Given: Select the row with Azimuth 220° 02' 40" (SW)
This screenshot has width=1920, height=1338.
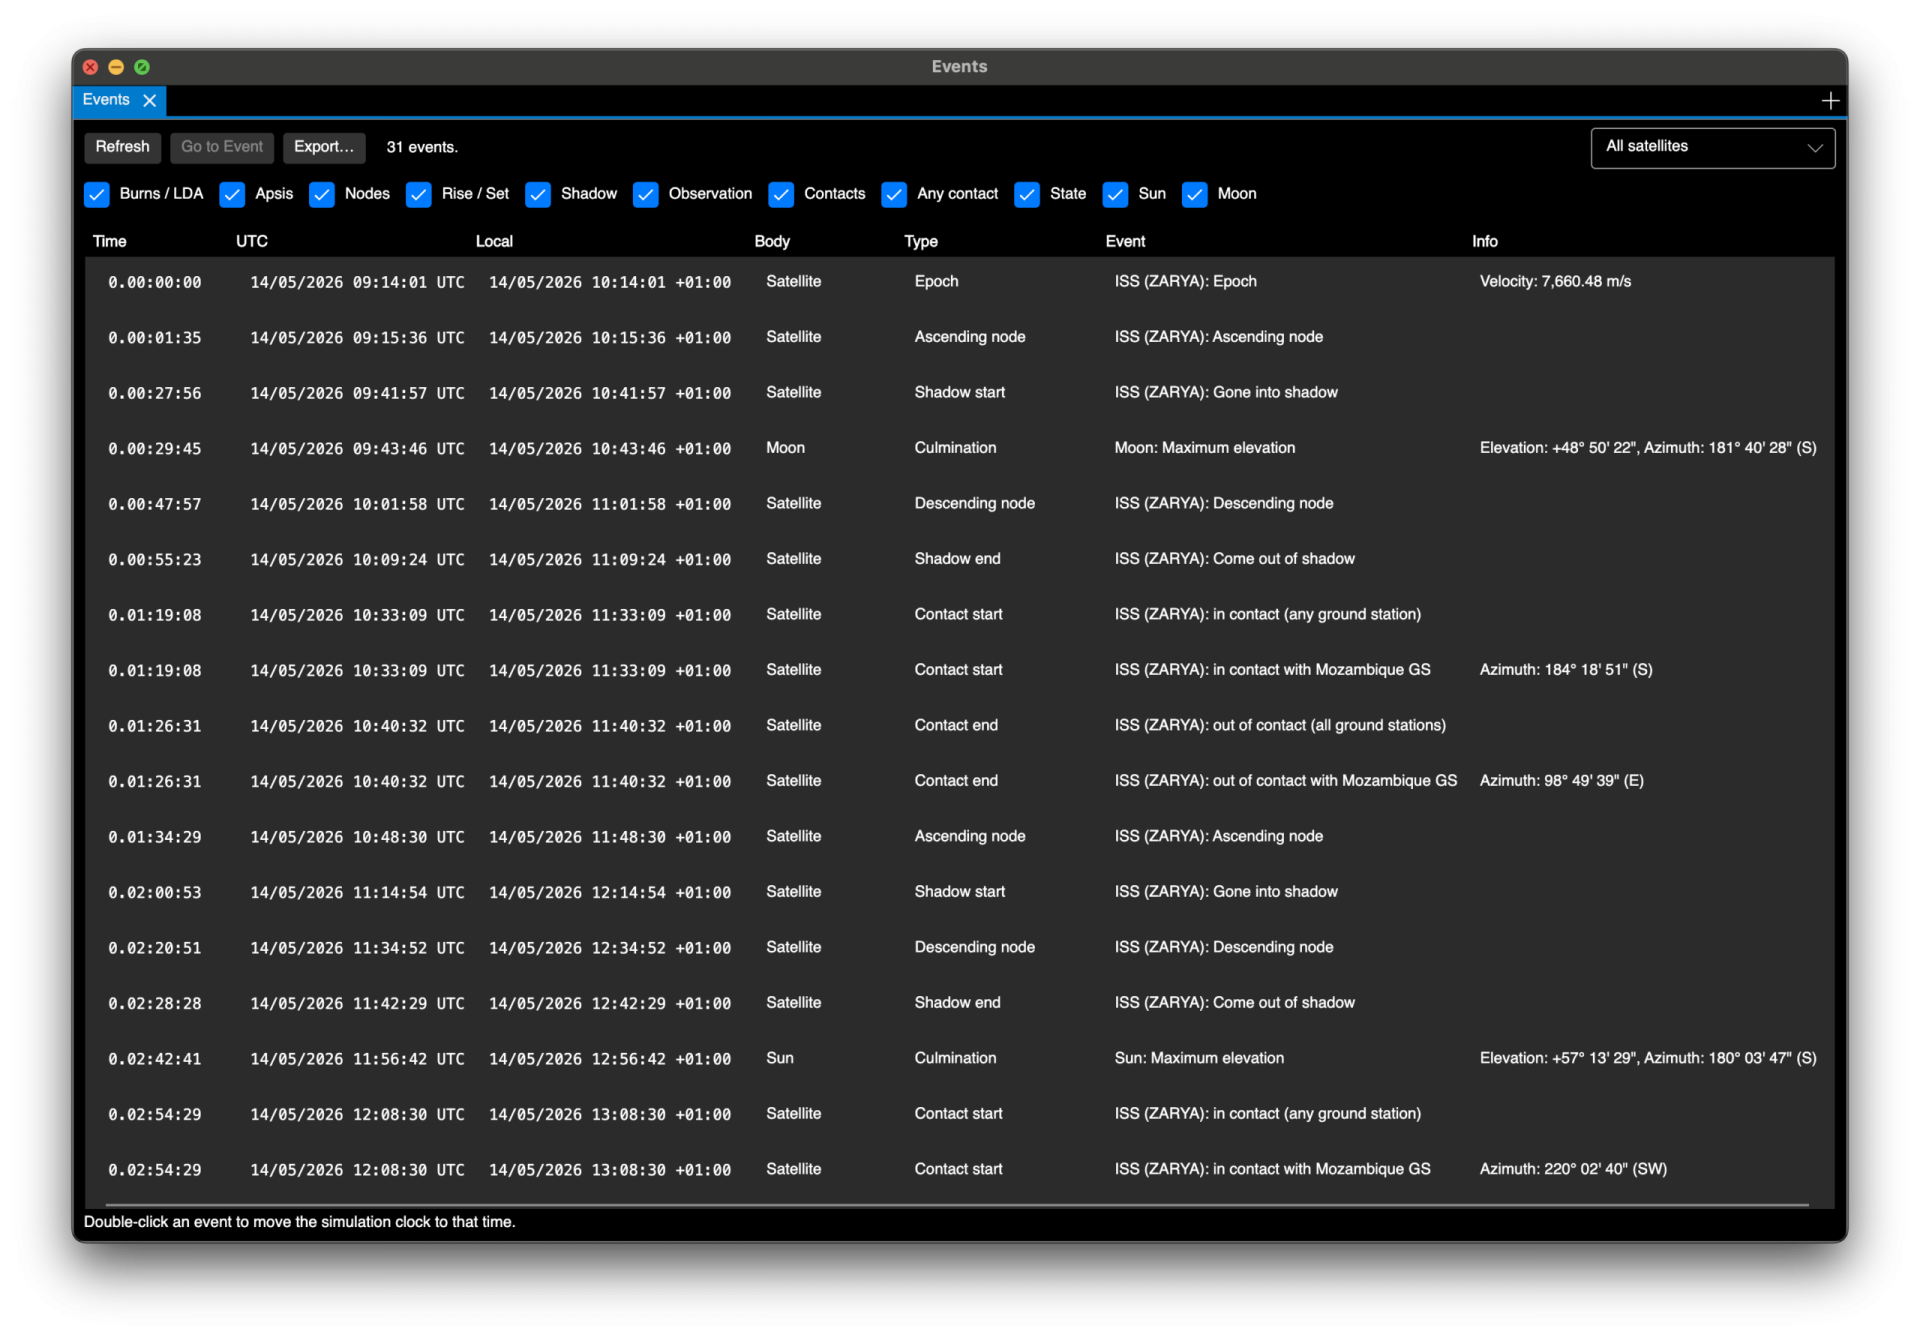Looking at the screenshot, I should [x=960, y=1170].
